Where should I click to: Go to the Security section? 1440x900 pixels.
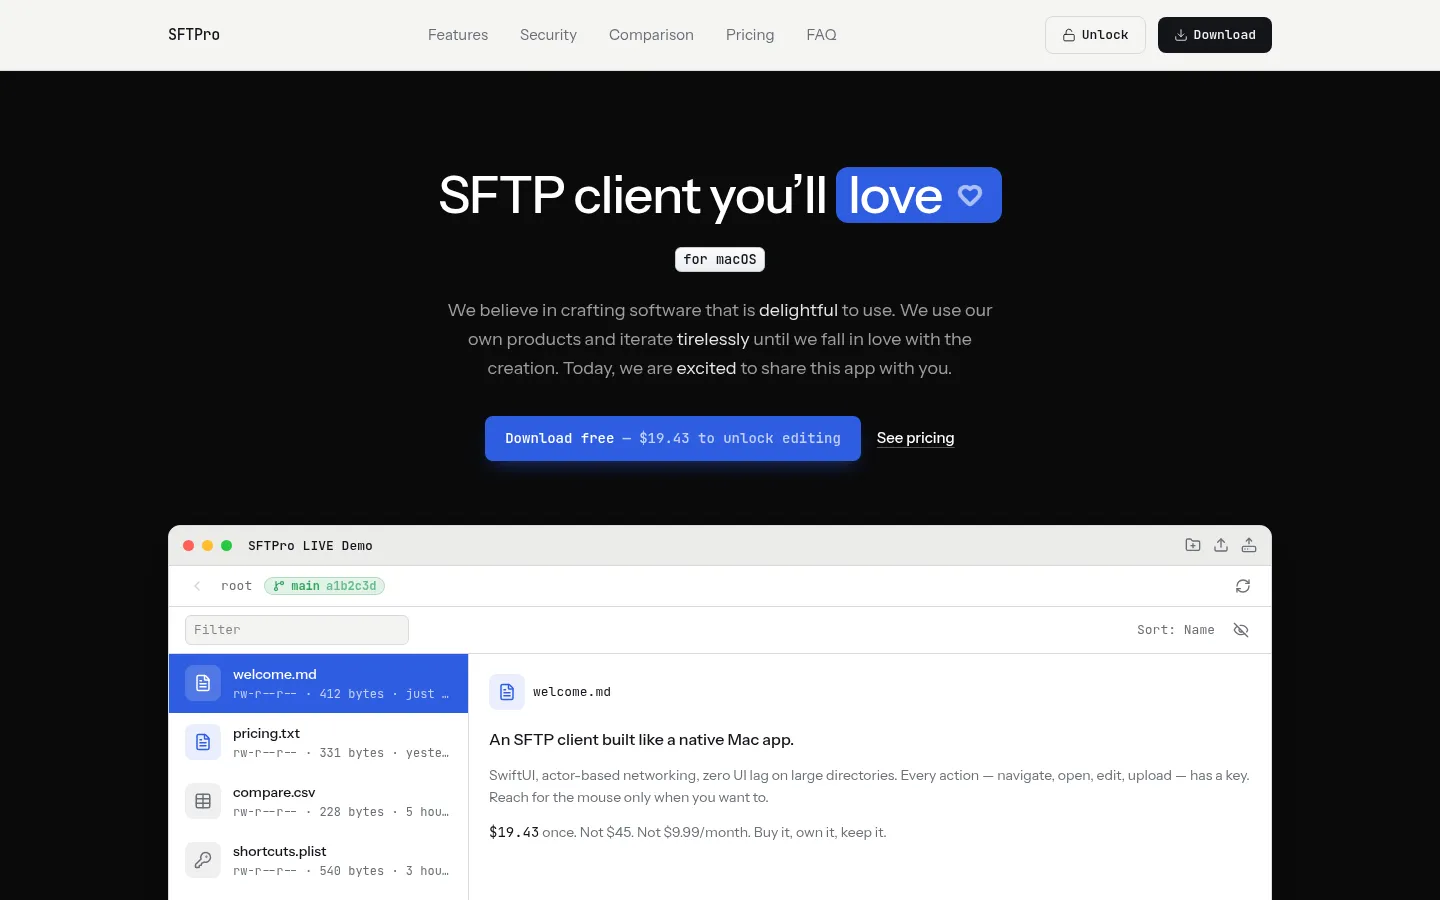(x=548, y=35)
